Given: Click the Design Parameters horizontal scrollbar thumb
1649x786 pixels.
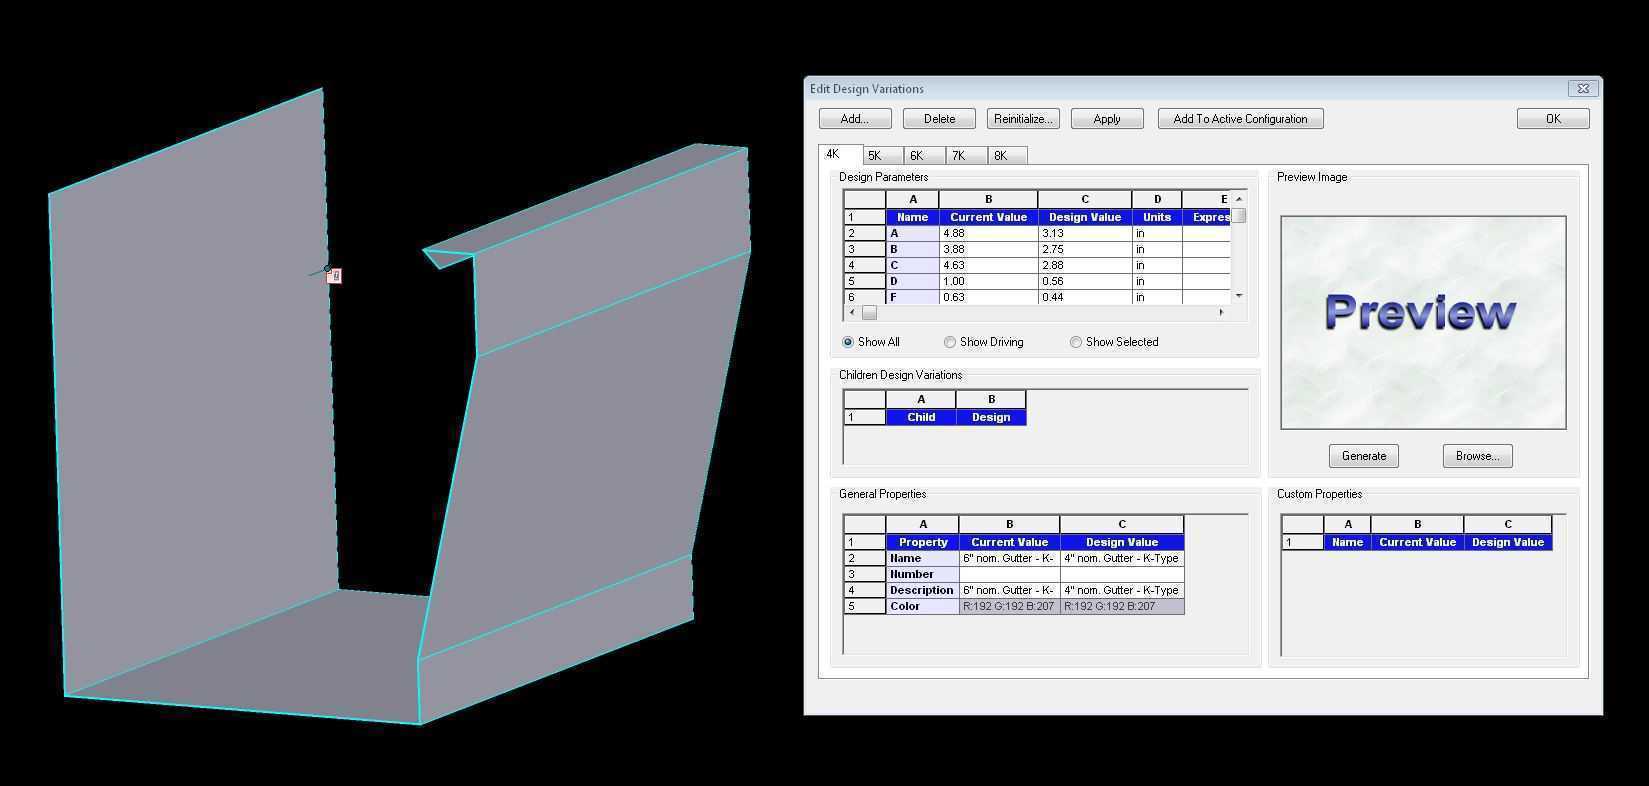Looking at the screenshot, I should click(x=869, y=312).
